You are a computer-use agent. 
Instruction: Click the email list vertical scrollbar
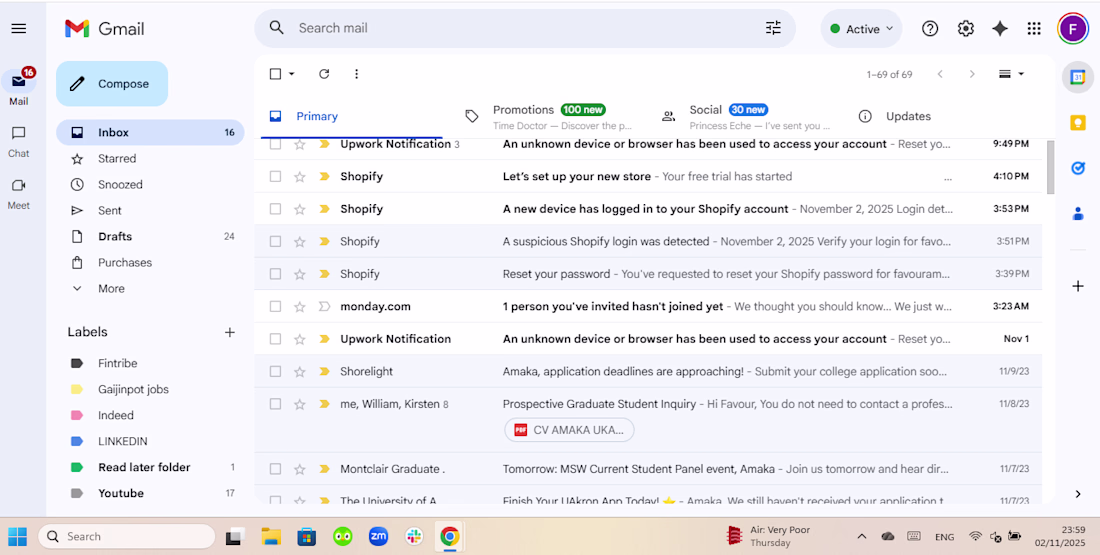1050,168
